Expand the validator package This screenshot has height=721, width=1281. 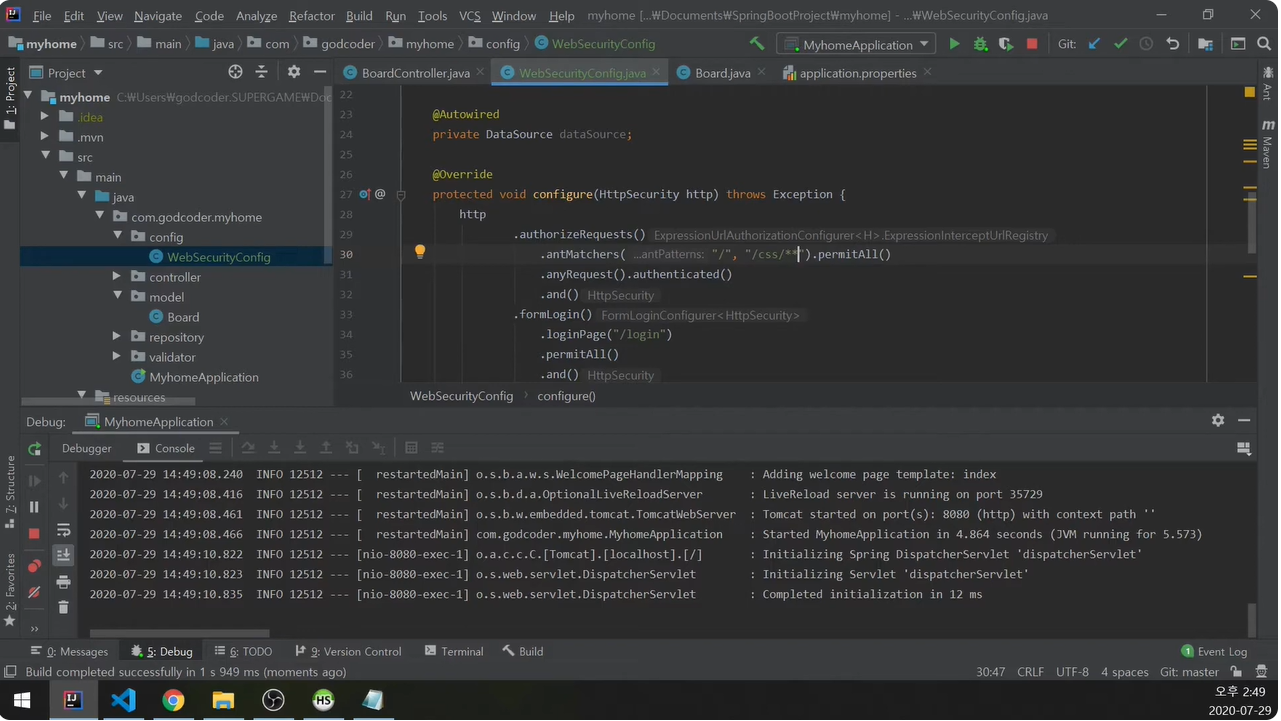coord(117,357)
